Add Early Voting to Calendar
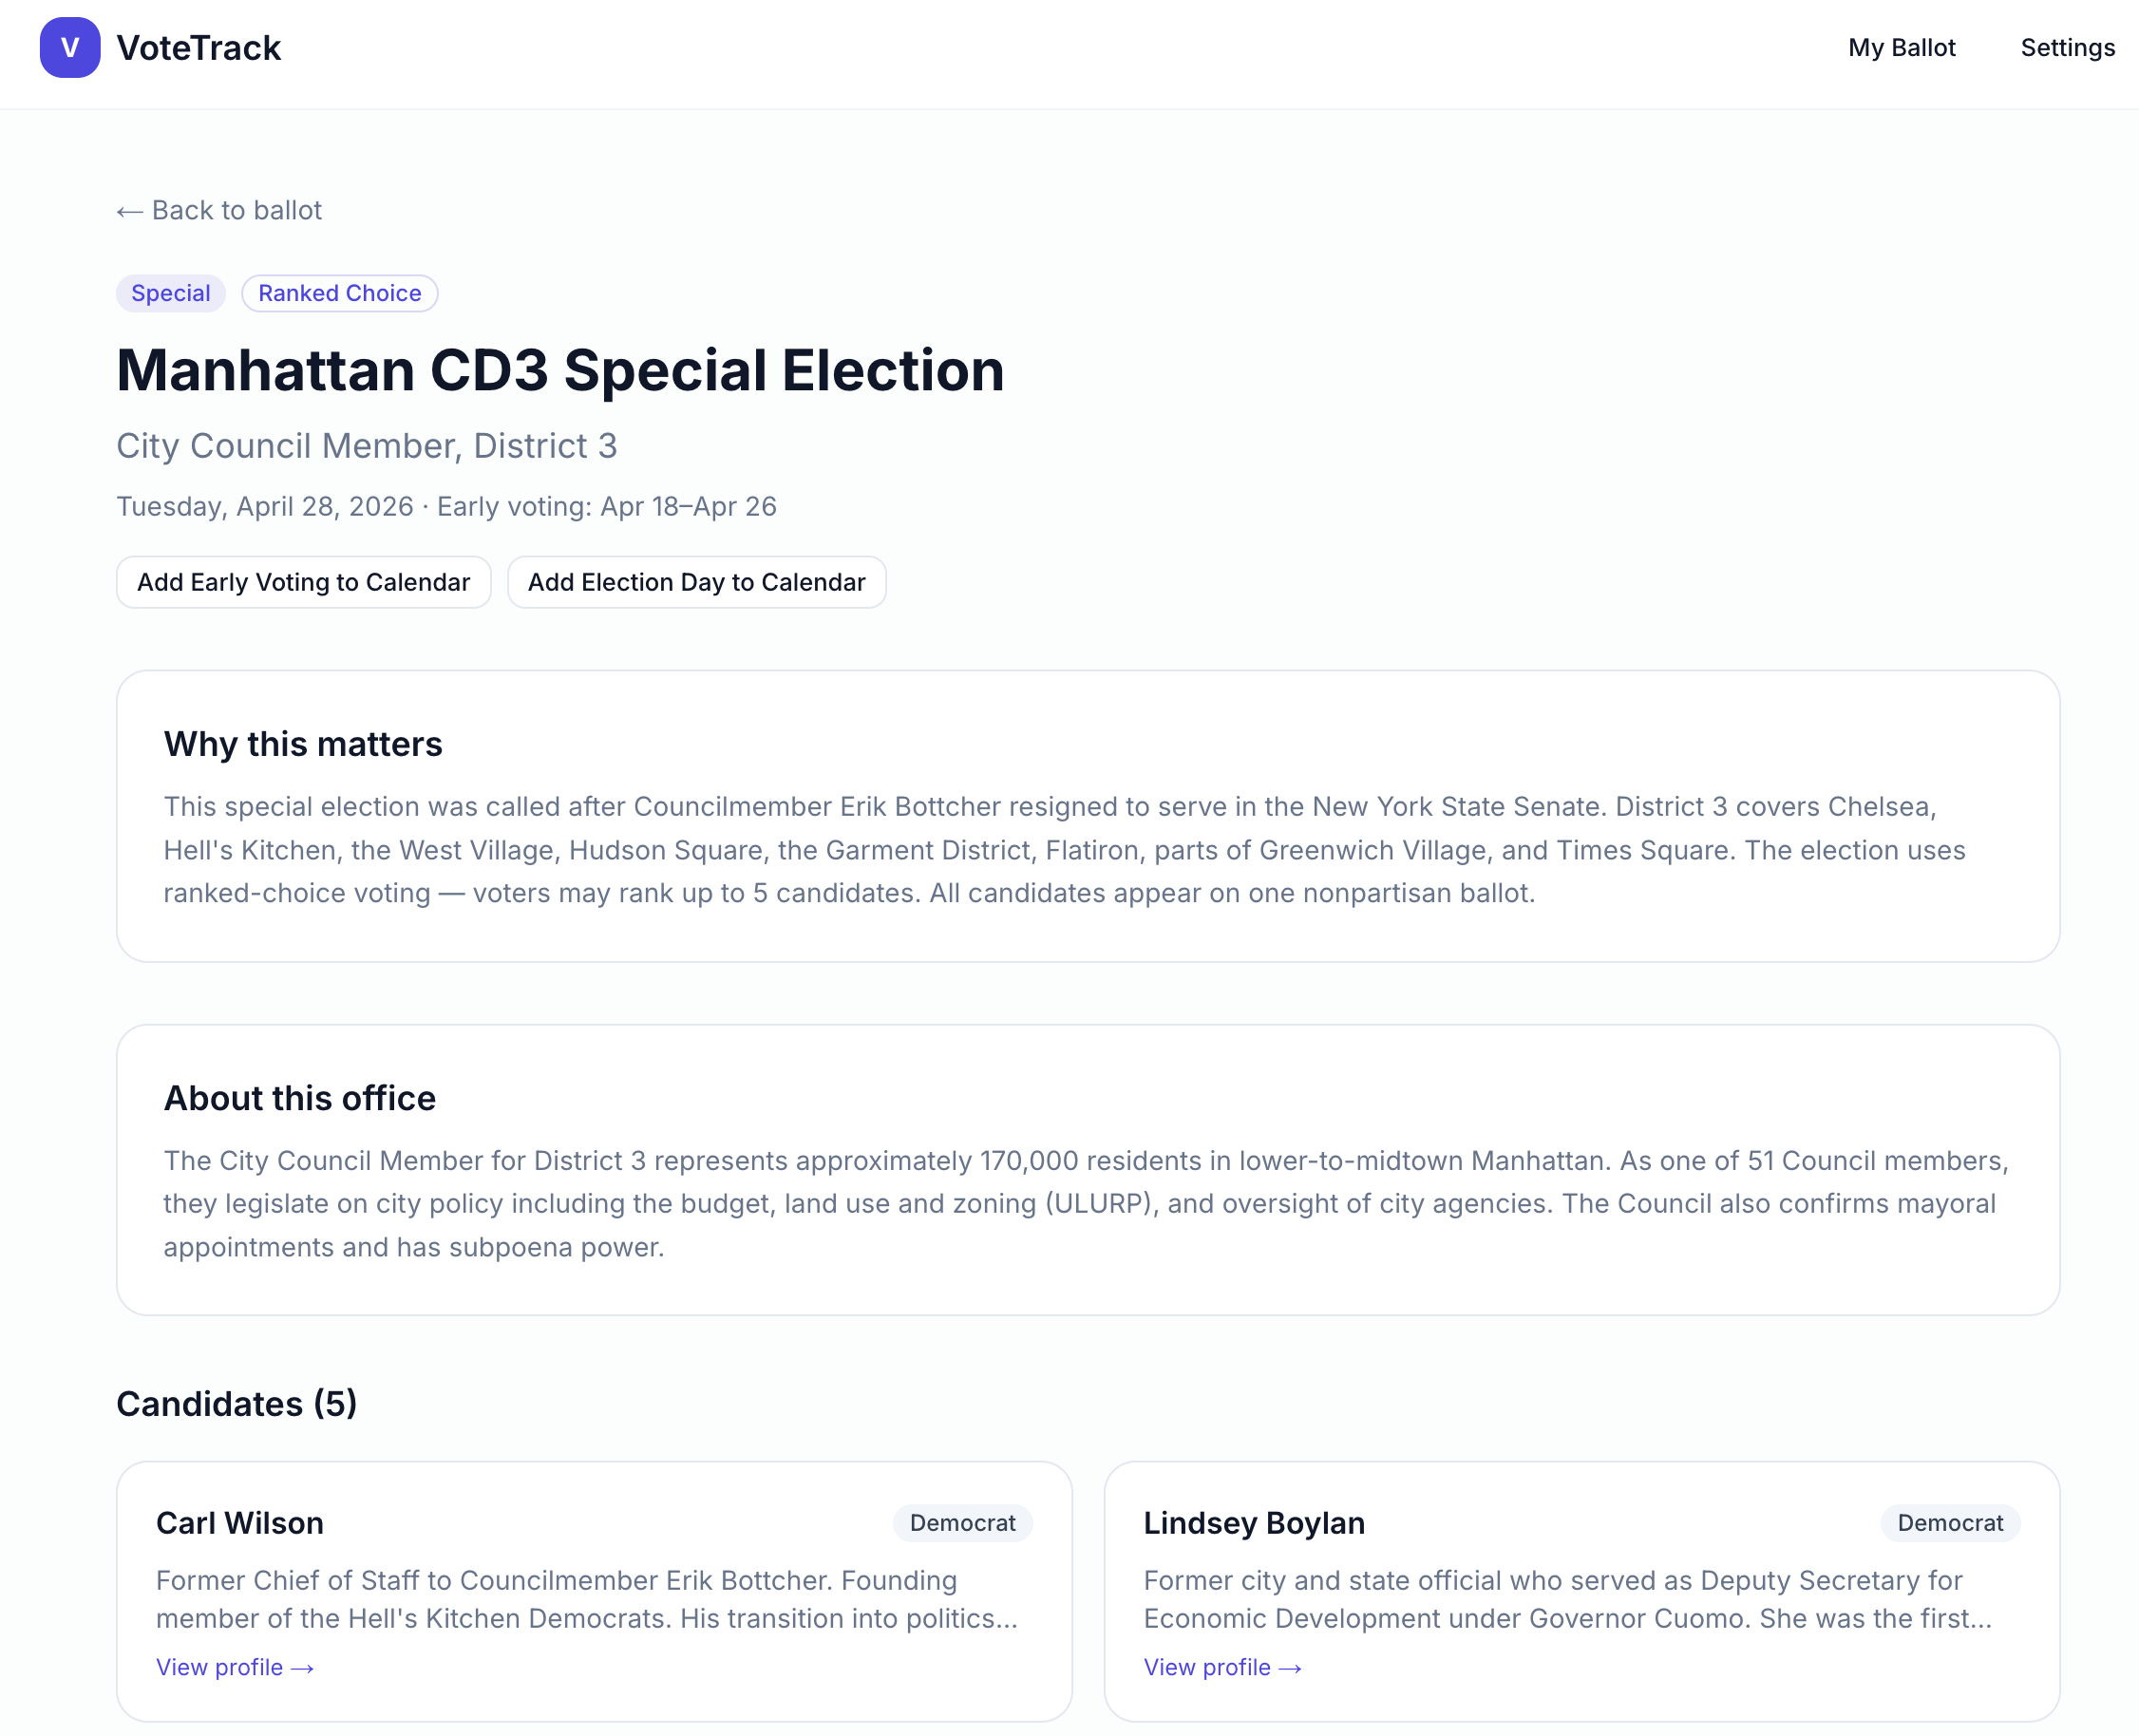This screenshot has width=2139, height=1736. 303,582
